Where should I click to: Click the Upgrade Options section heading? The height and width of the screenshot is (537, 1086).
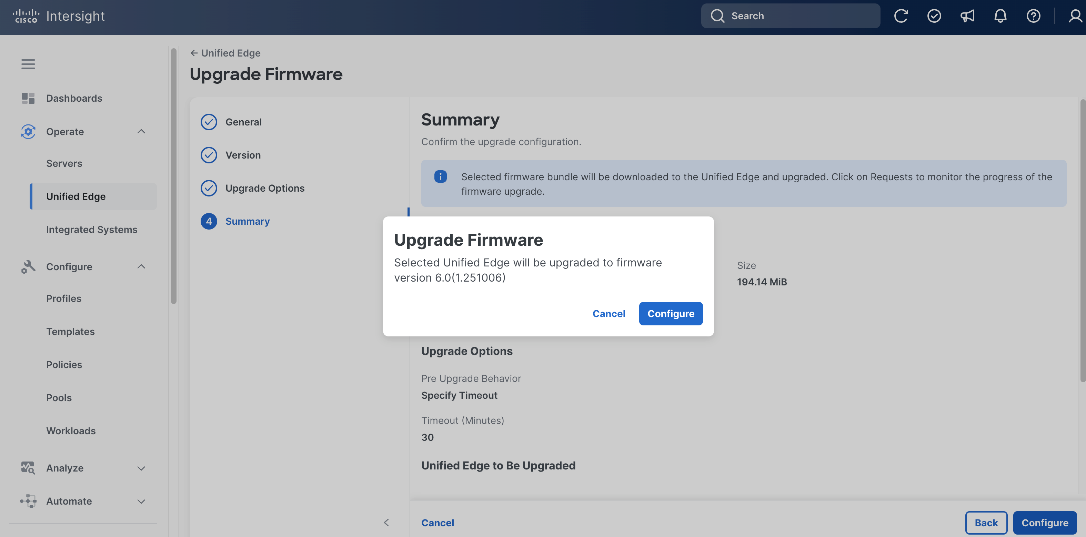[x=467, y=351]
